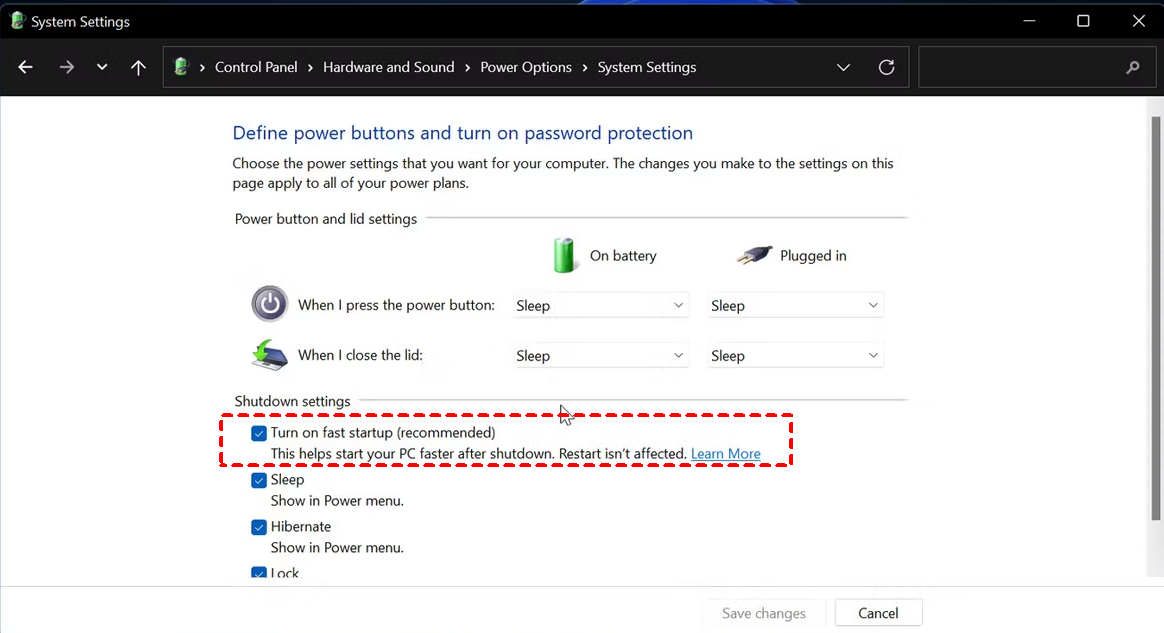Go up one folder level

(138, 67)
